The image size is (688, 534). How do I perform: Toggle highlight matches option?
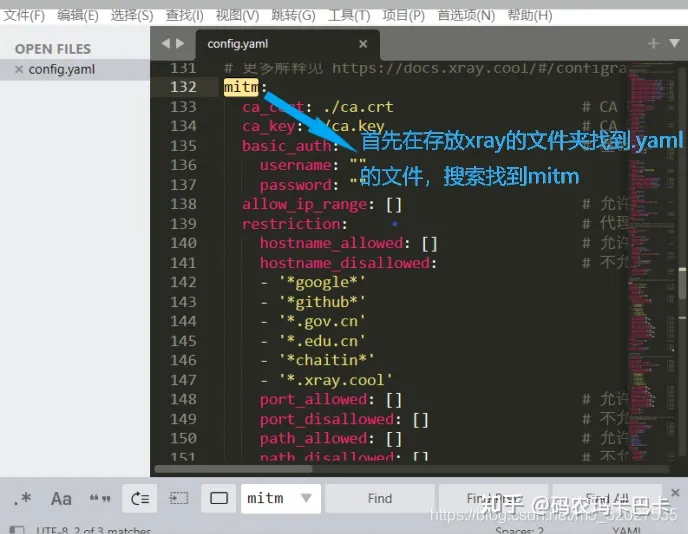219,498
